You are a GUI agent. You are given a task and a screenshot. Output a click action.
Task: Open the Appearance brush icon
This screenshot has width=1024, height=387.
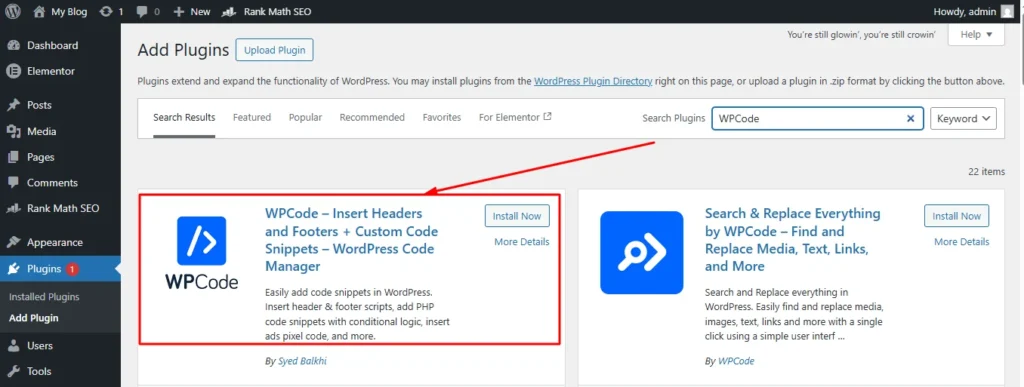(x=13, y=242)
